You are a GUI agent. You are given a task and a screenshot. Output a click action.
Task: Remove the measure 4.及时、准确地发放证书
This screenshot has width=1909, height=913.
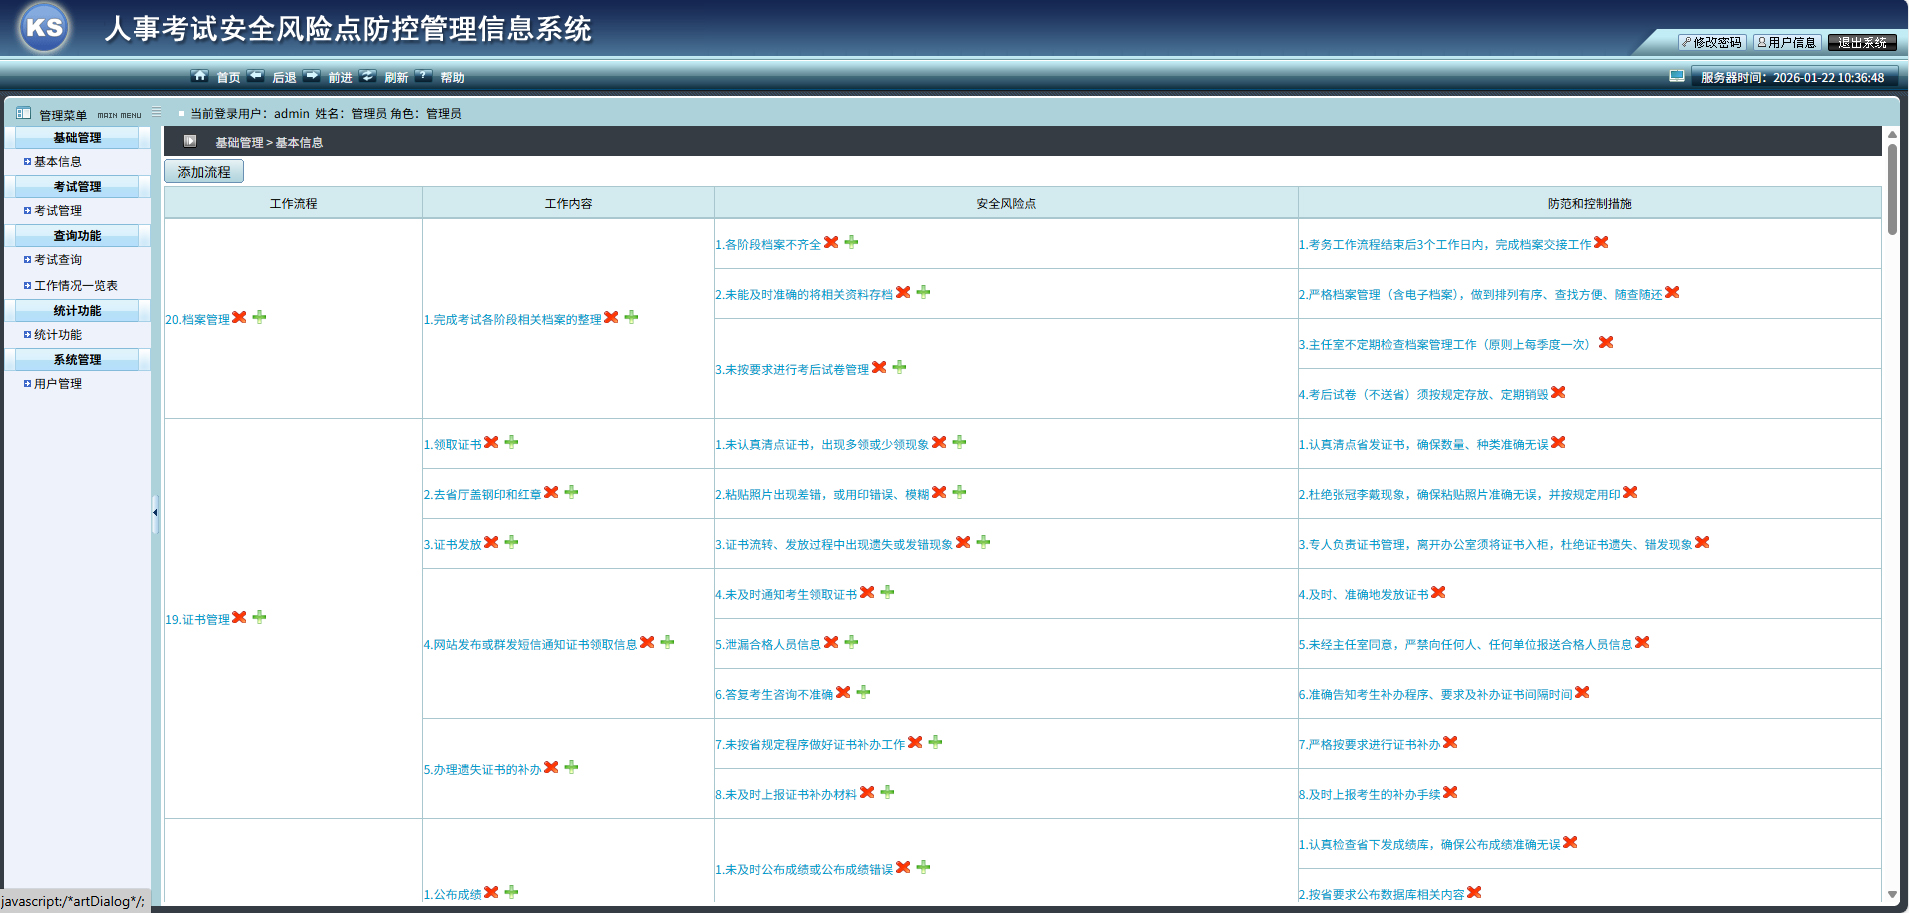click(1438, 592)
